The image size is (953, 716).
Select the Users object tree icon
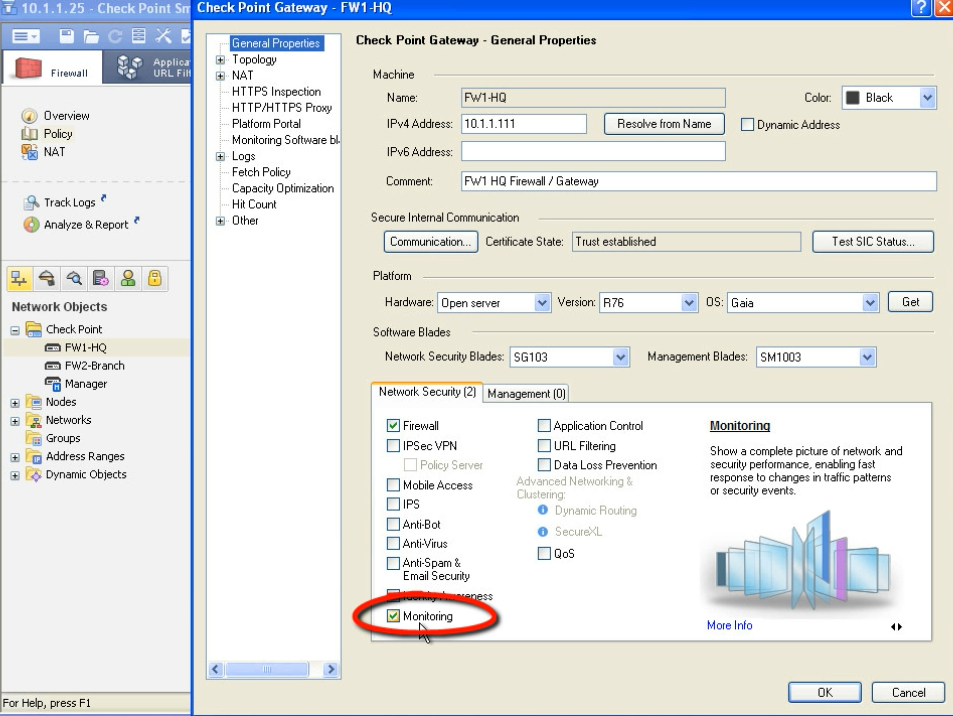pos(128,278)
